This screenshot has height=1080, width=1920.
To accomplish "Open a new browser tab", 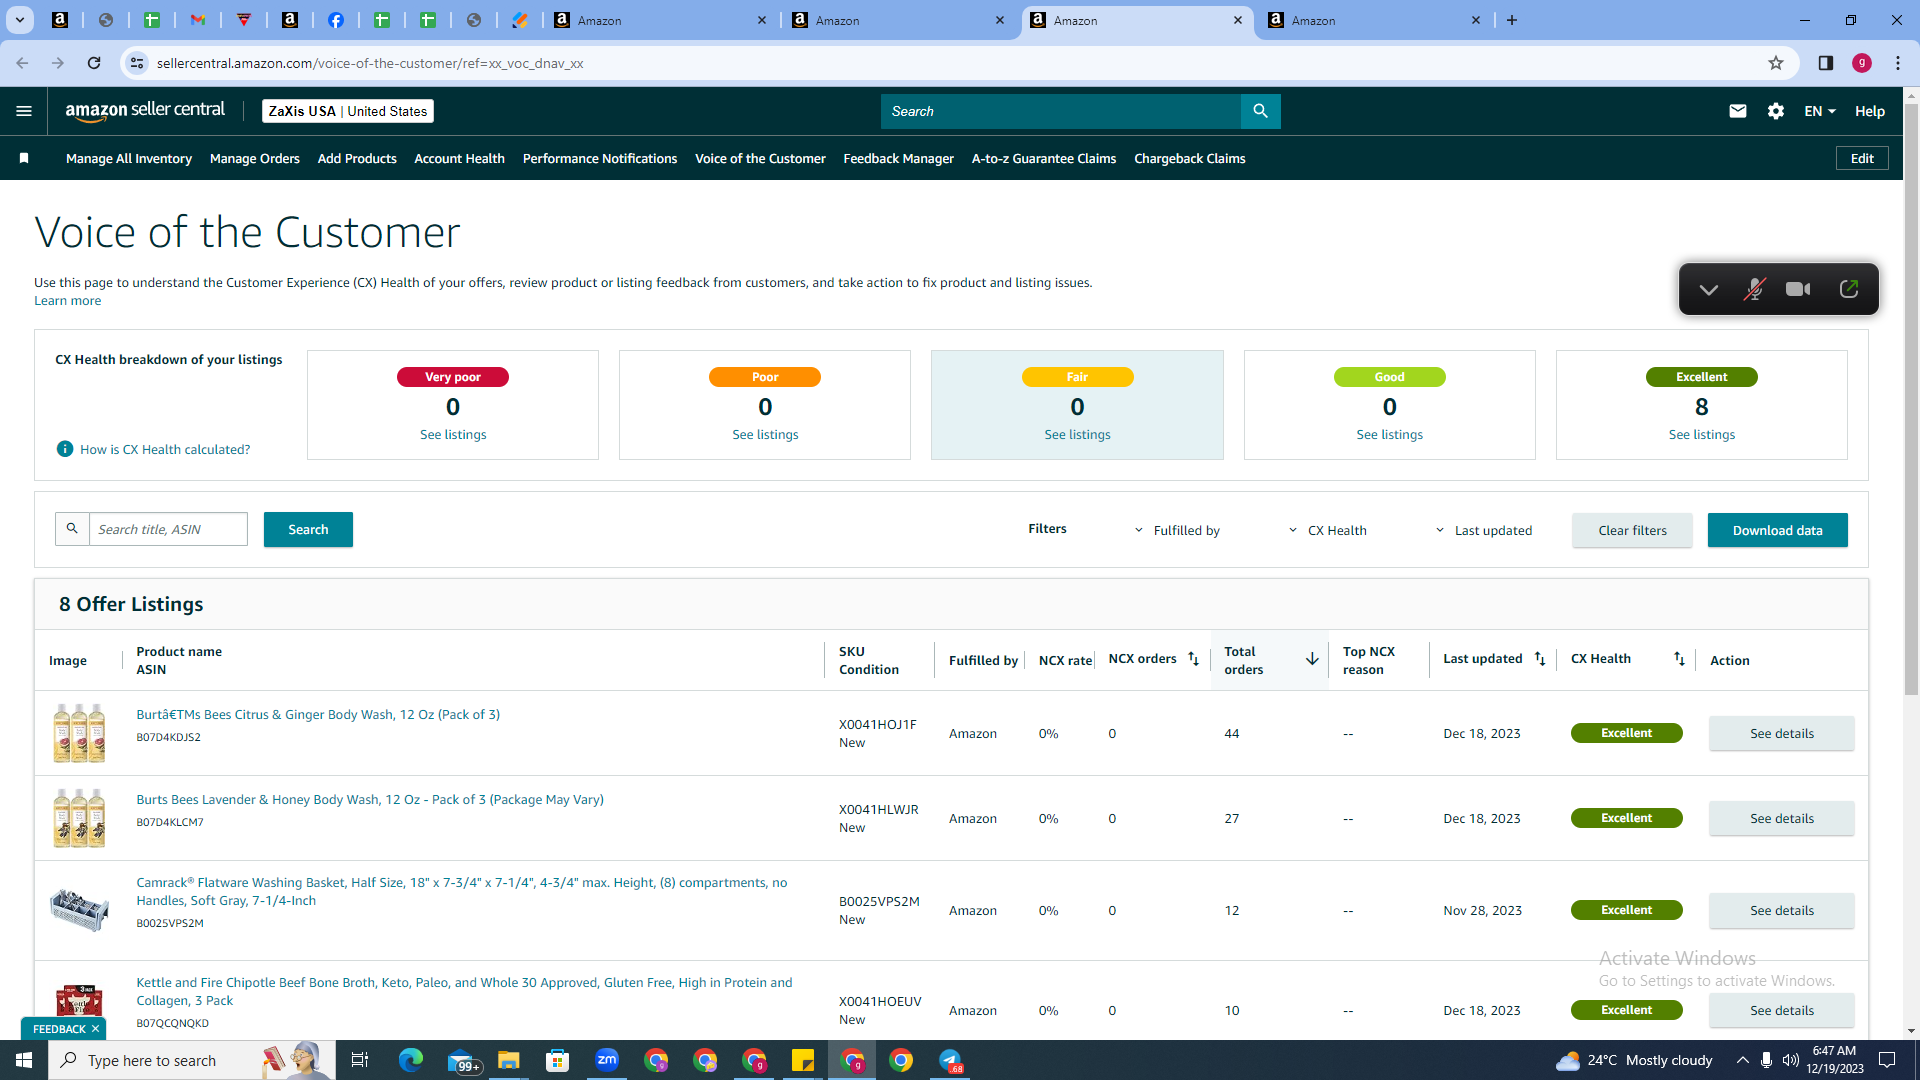I will (x=1512, y=20).
